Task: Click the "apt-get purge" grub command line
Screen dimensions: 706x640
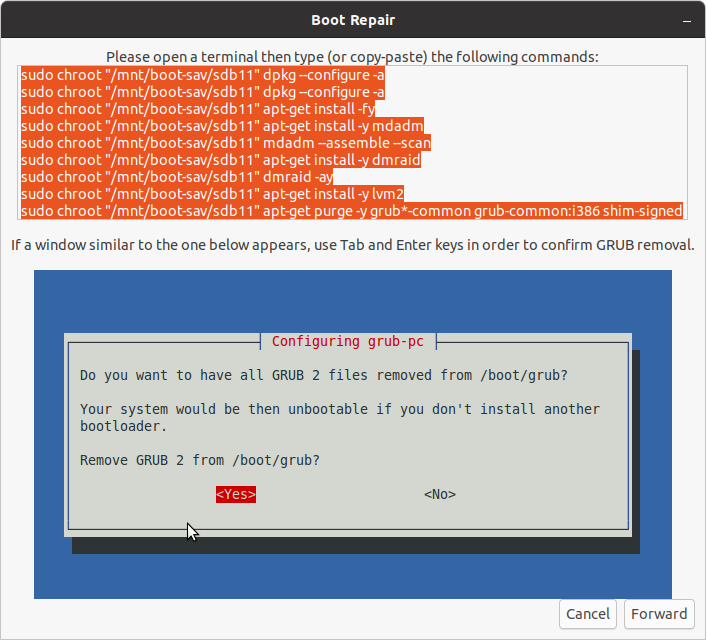Action: tap(351, 212)
